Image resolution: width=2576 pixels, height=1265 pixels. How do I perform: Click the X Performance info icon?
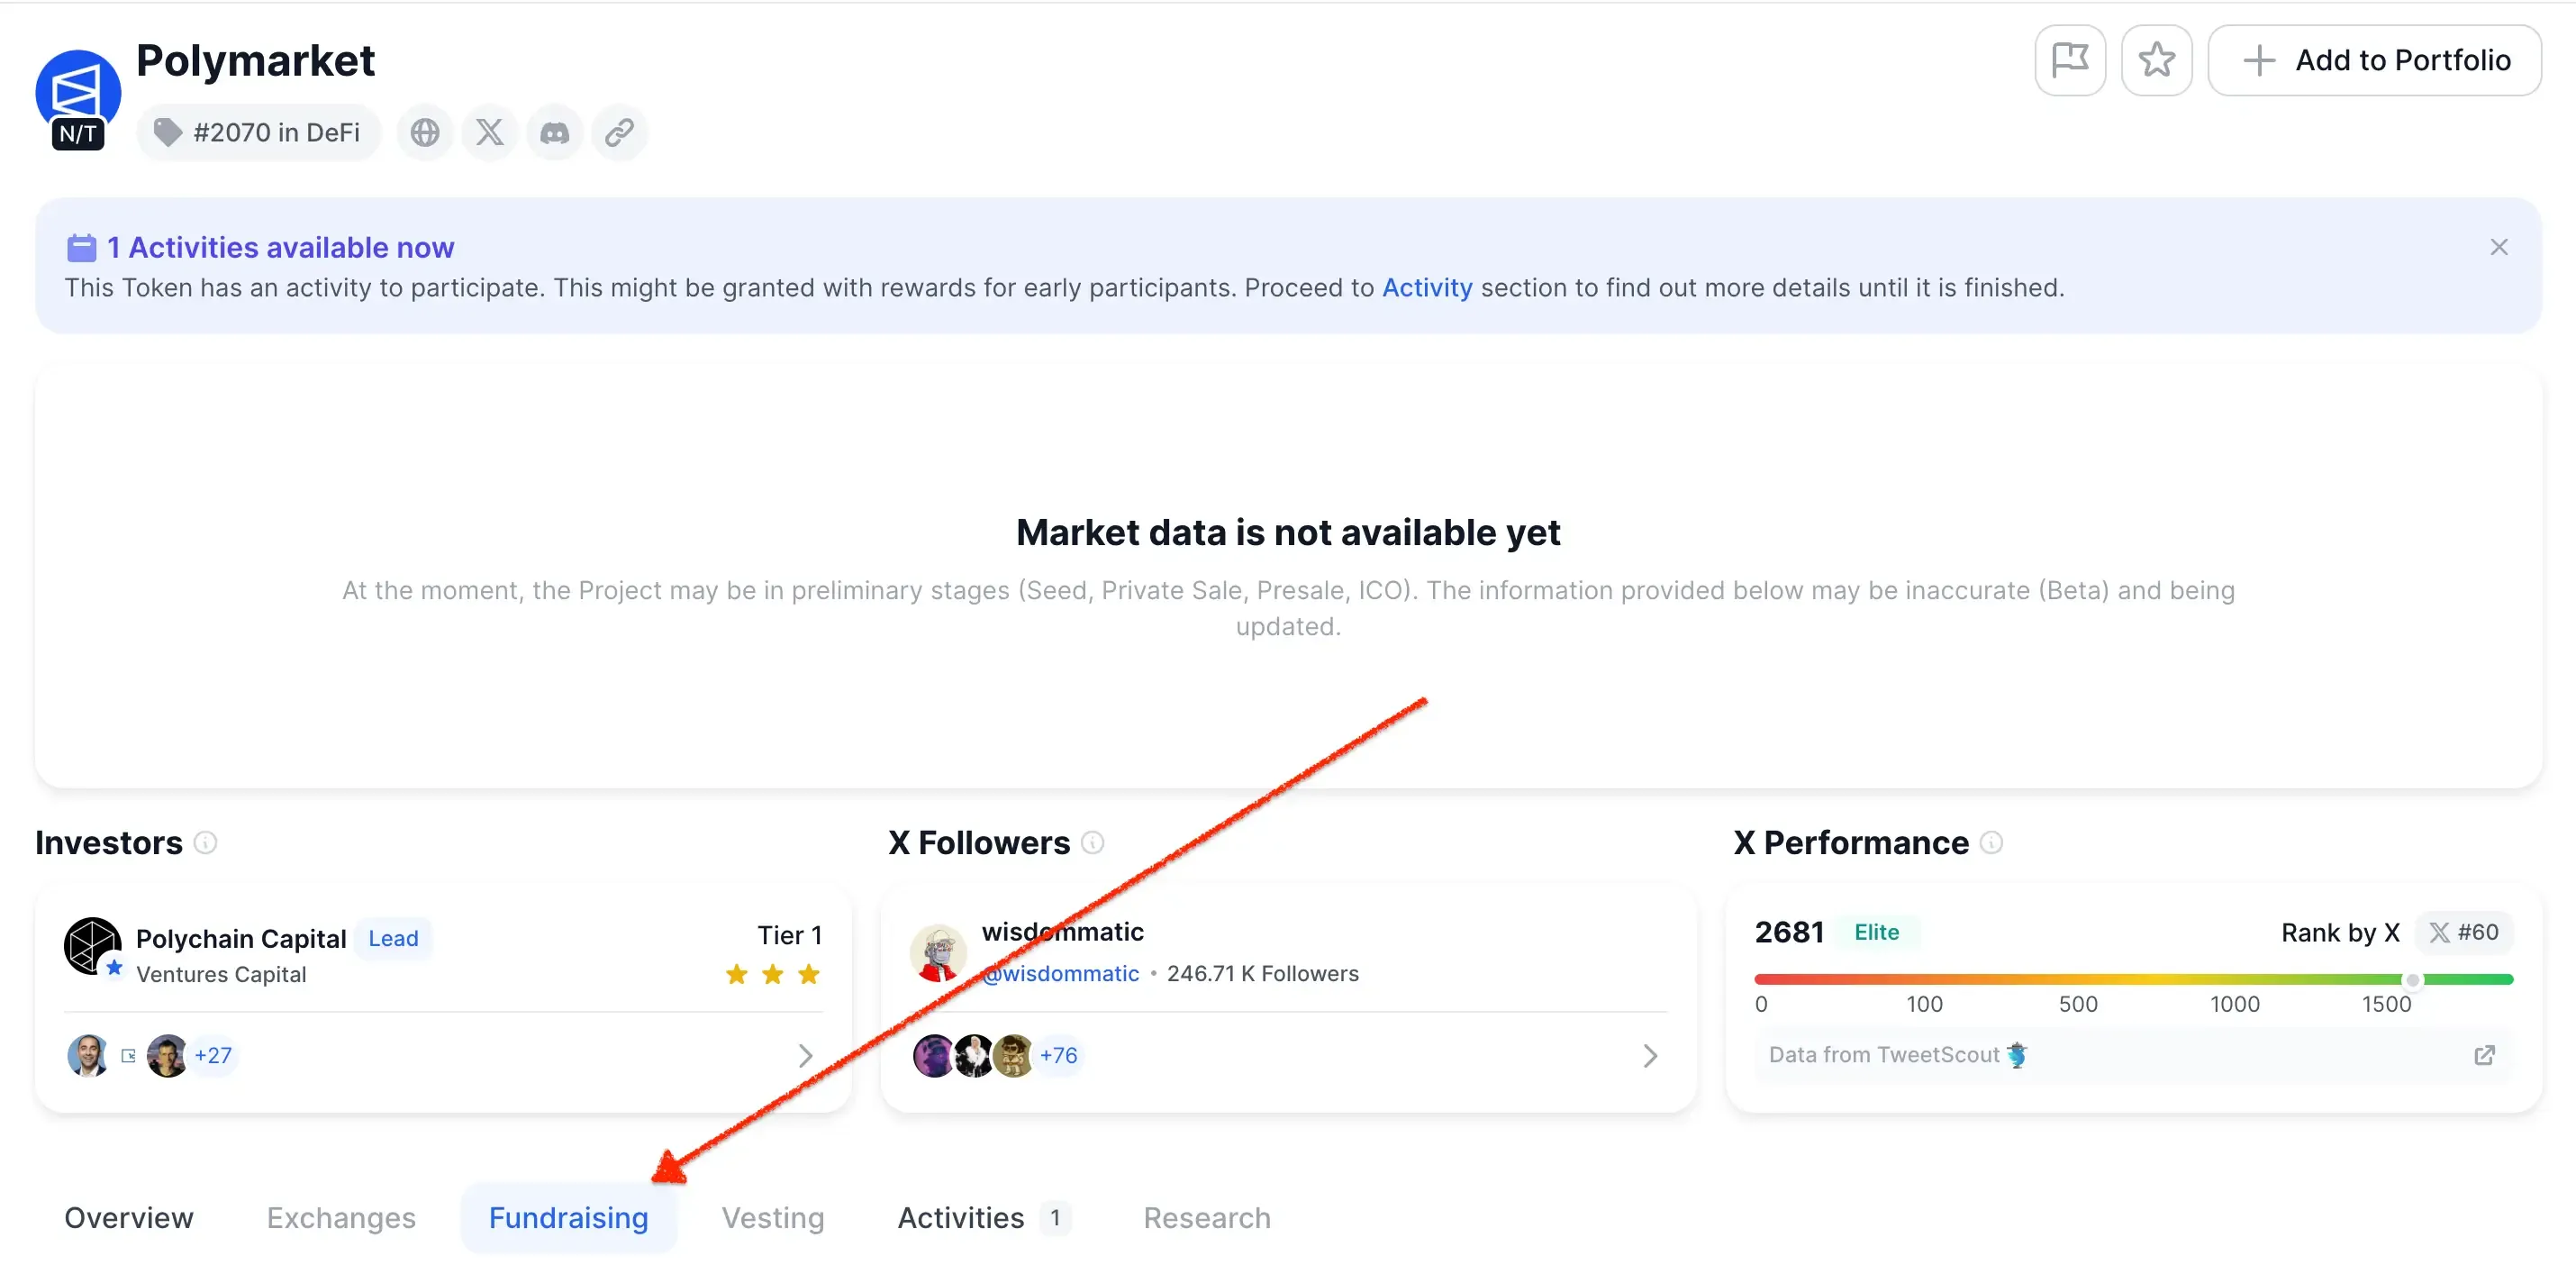[x=1992, y=843]
